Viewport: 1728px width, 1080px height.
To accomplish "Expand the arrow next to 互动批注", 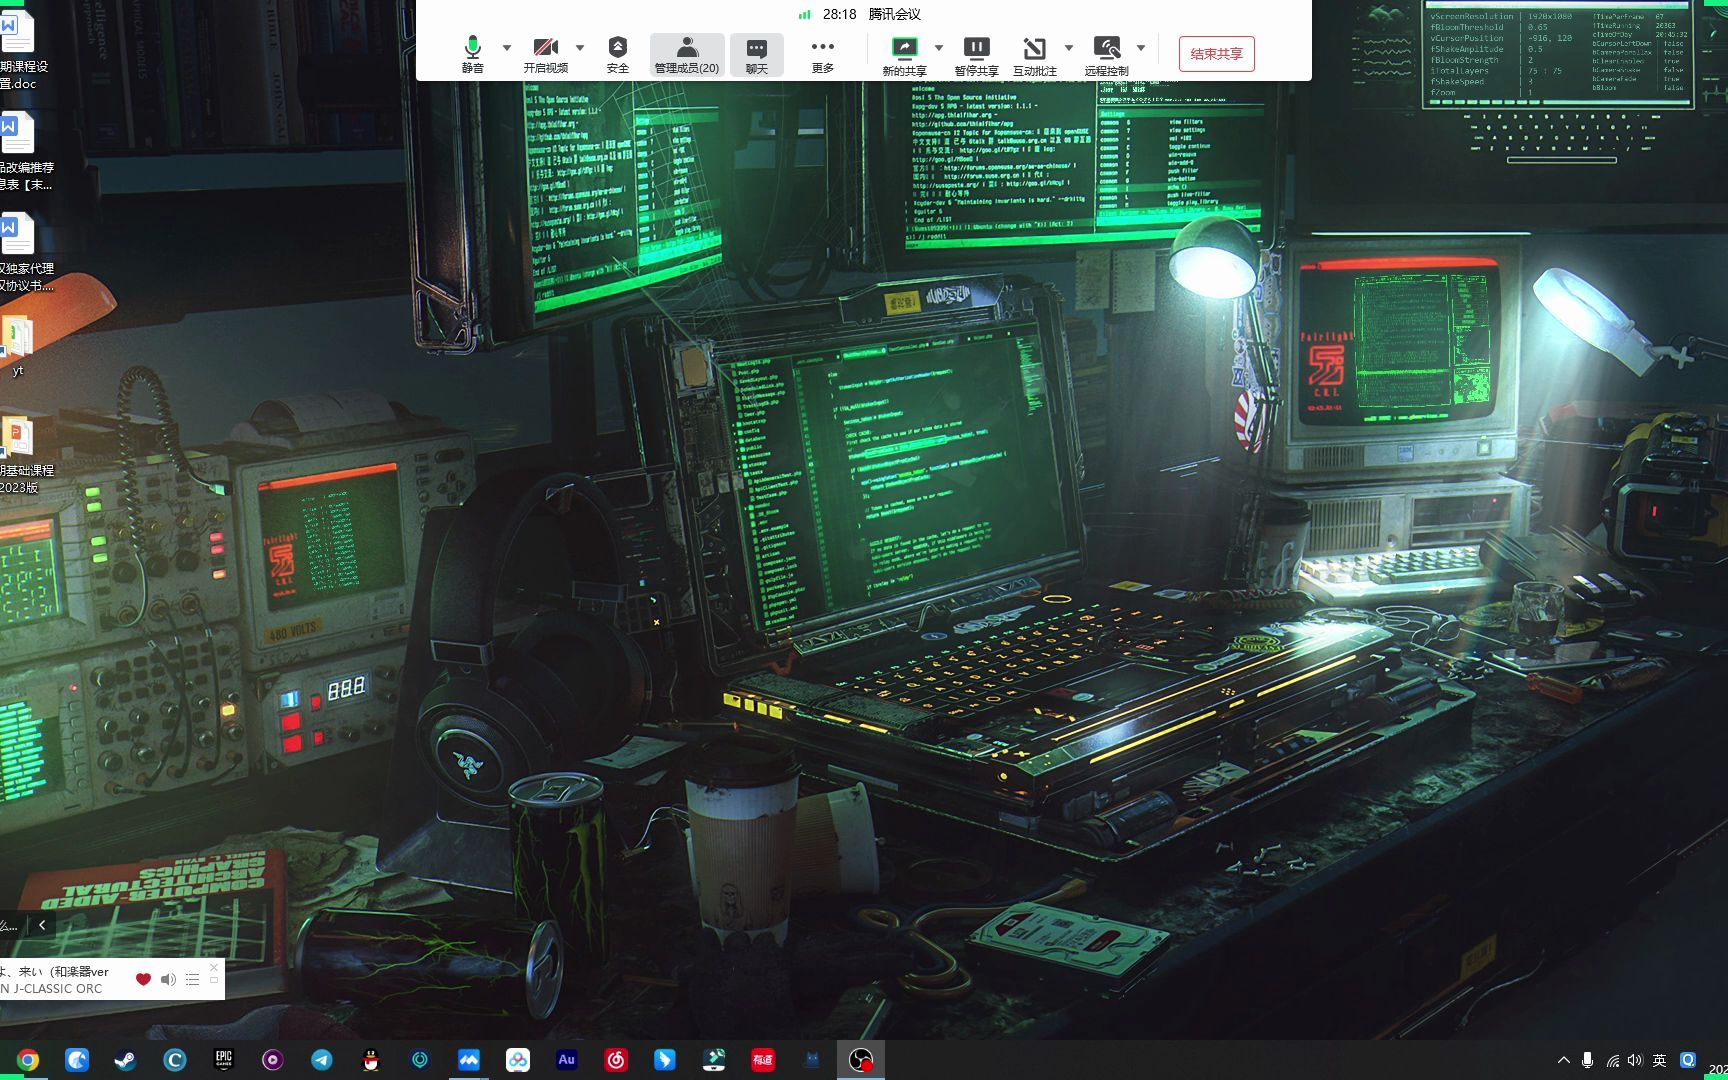I will [x=1069, y=48].
